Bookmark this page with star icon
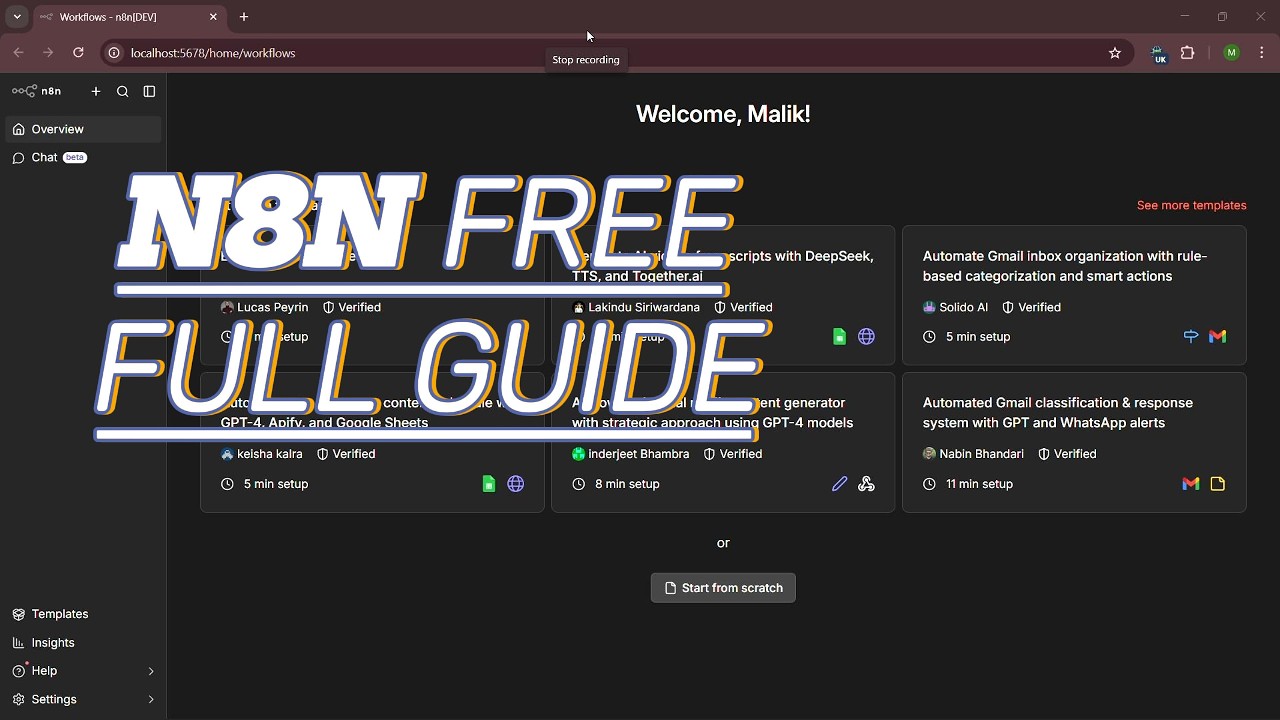Viewport: 1280px width, 720px height. click(x=1115, y=53)
